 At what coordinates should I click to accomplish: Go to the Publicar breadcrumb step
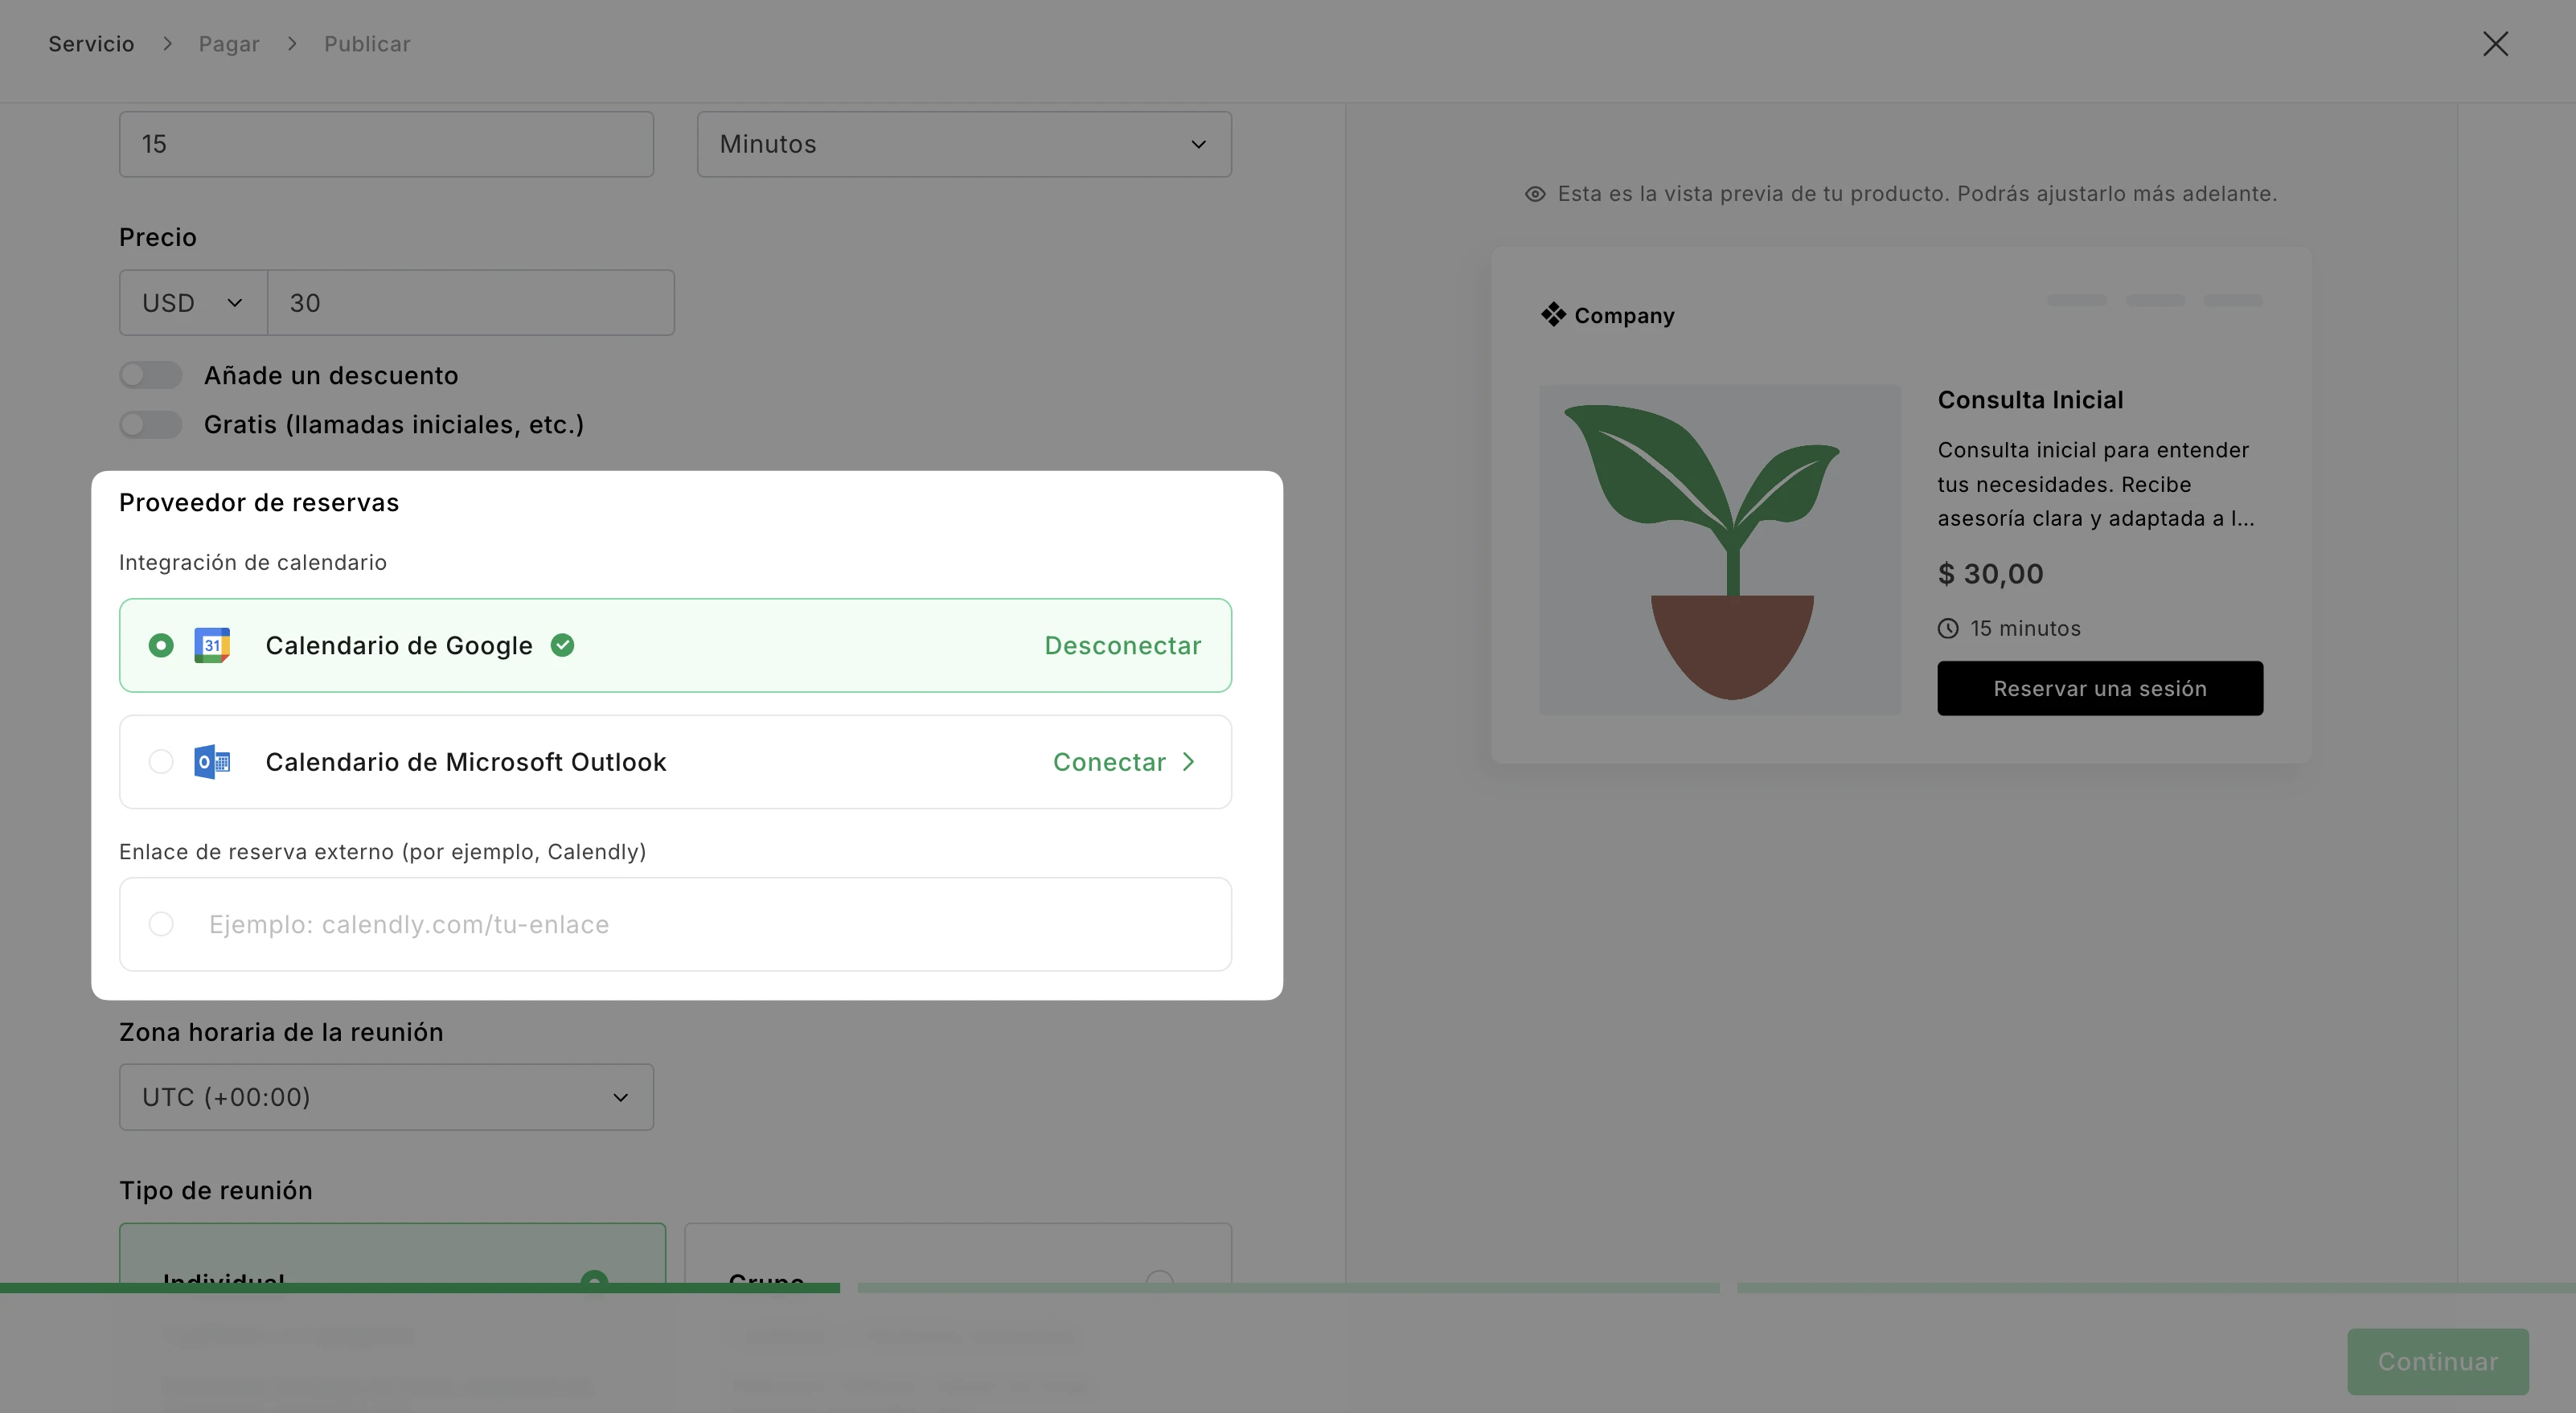click(x=367, y=44)
